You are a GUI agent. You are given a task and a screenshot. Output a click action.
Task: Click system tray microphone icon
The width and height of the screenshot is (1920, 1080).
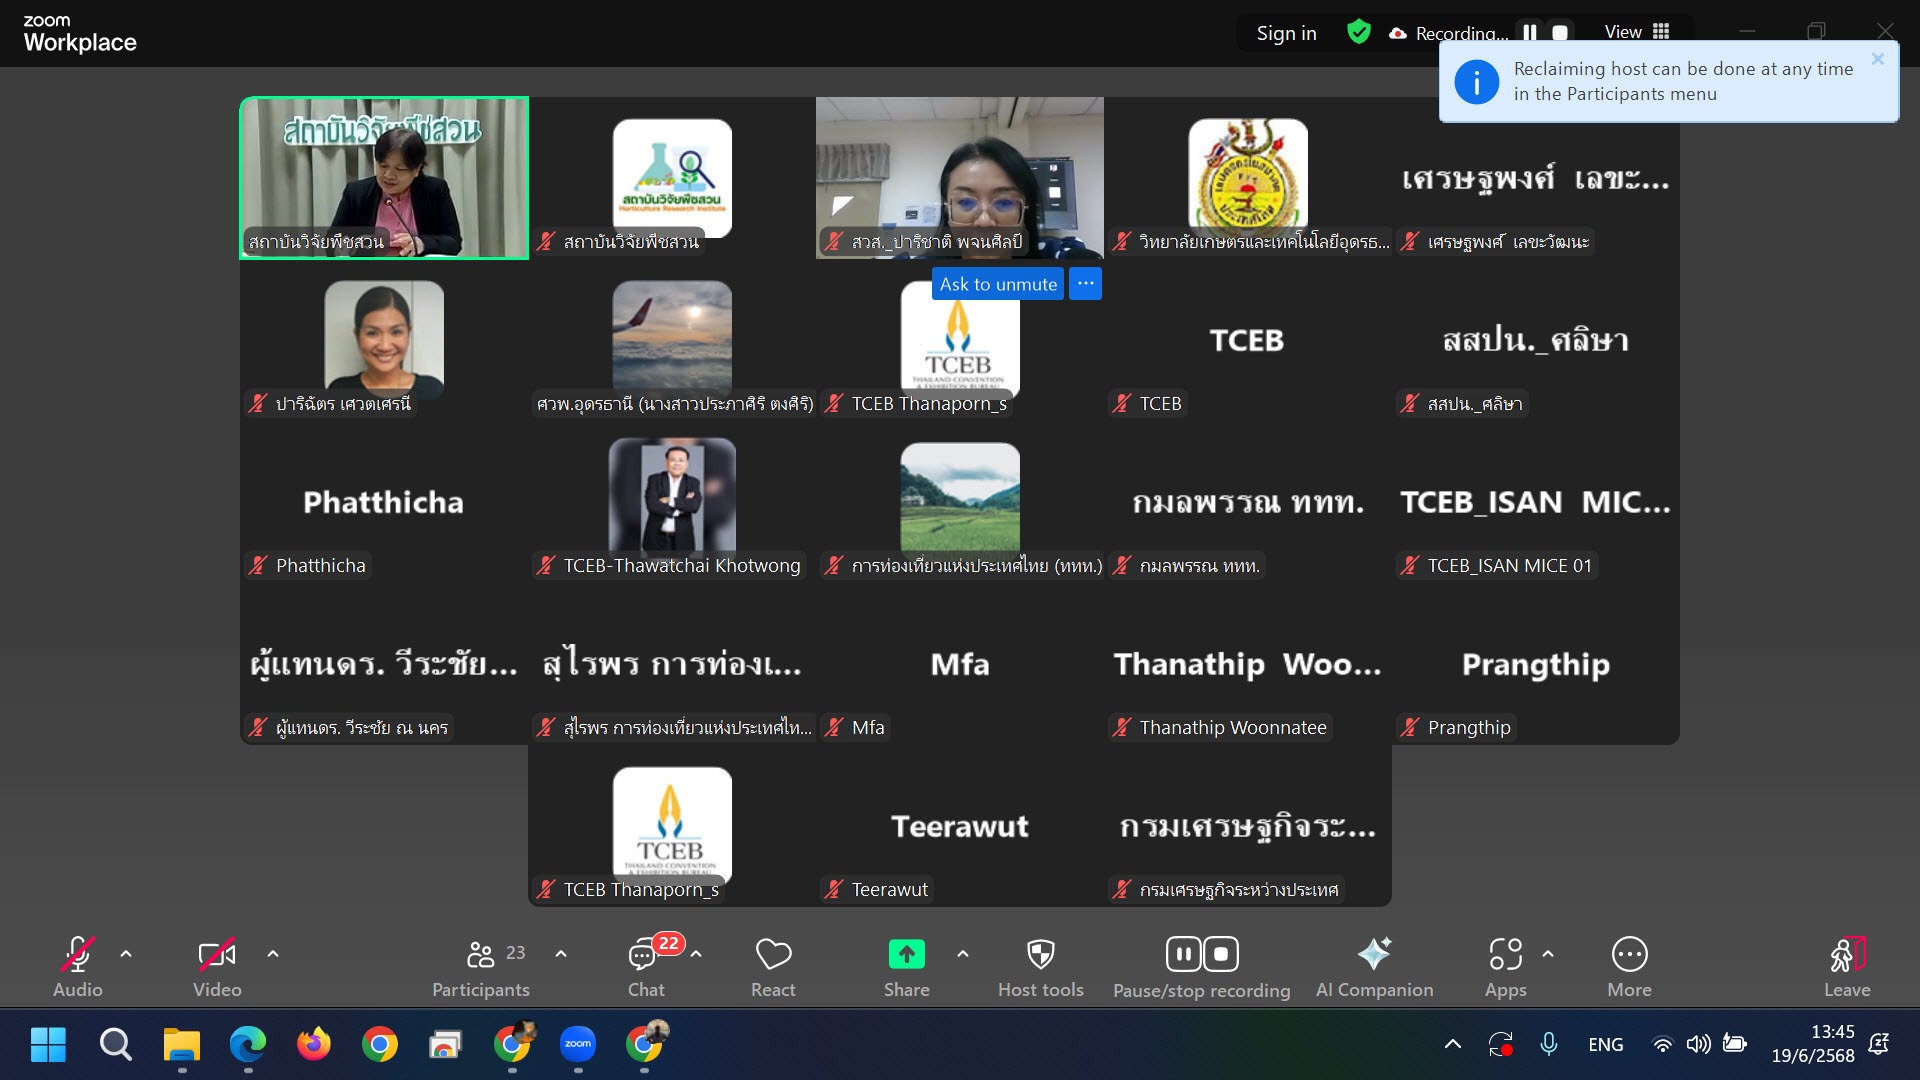point(1548,1045)
